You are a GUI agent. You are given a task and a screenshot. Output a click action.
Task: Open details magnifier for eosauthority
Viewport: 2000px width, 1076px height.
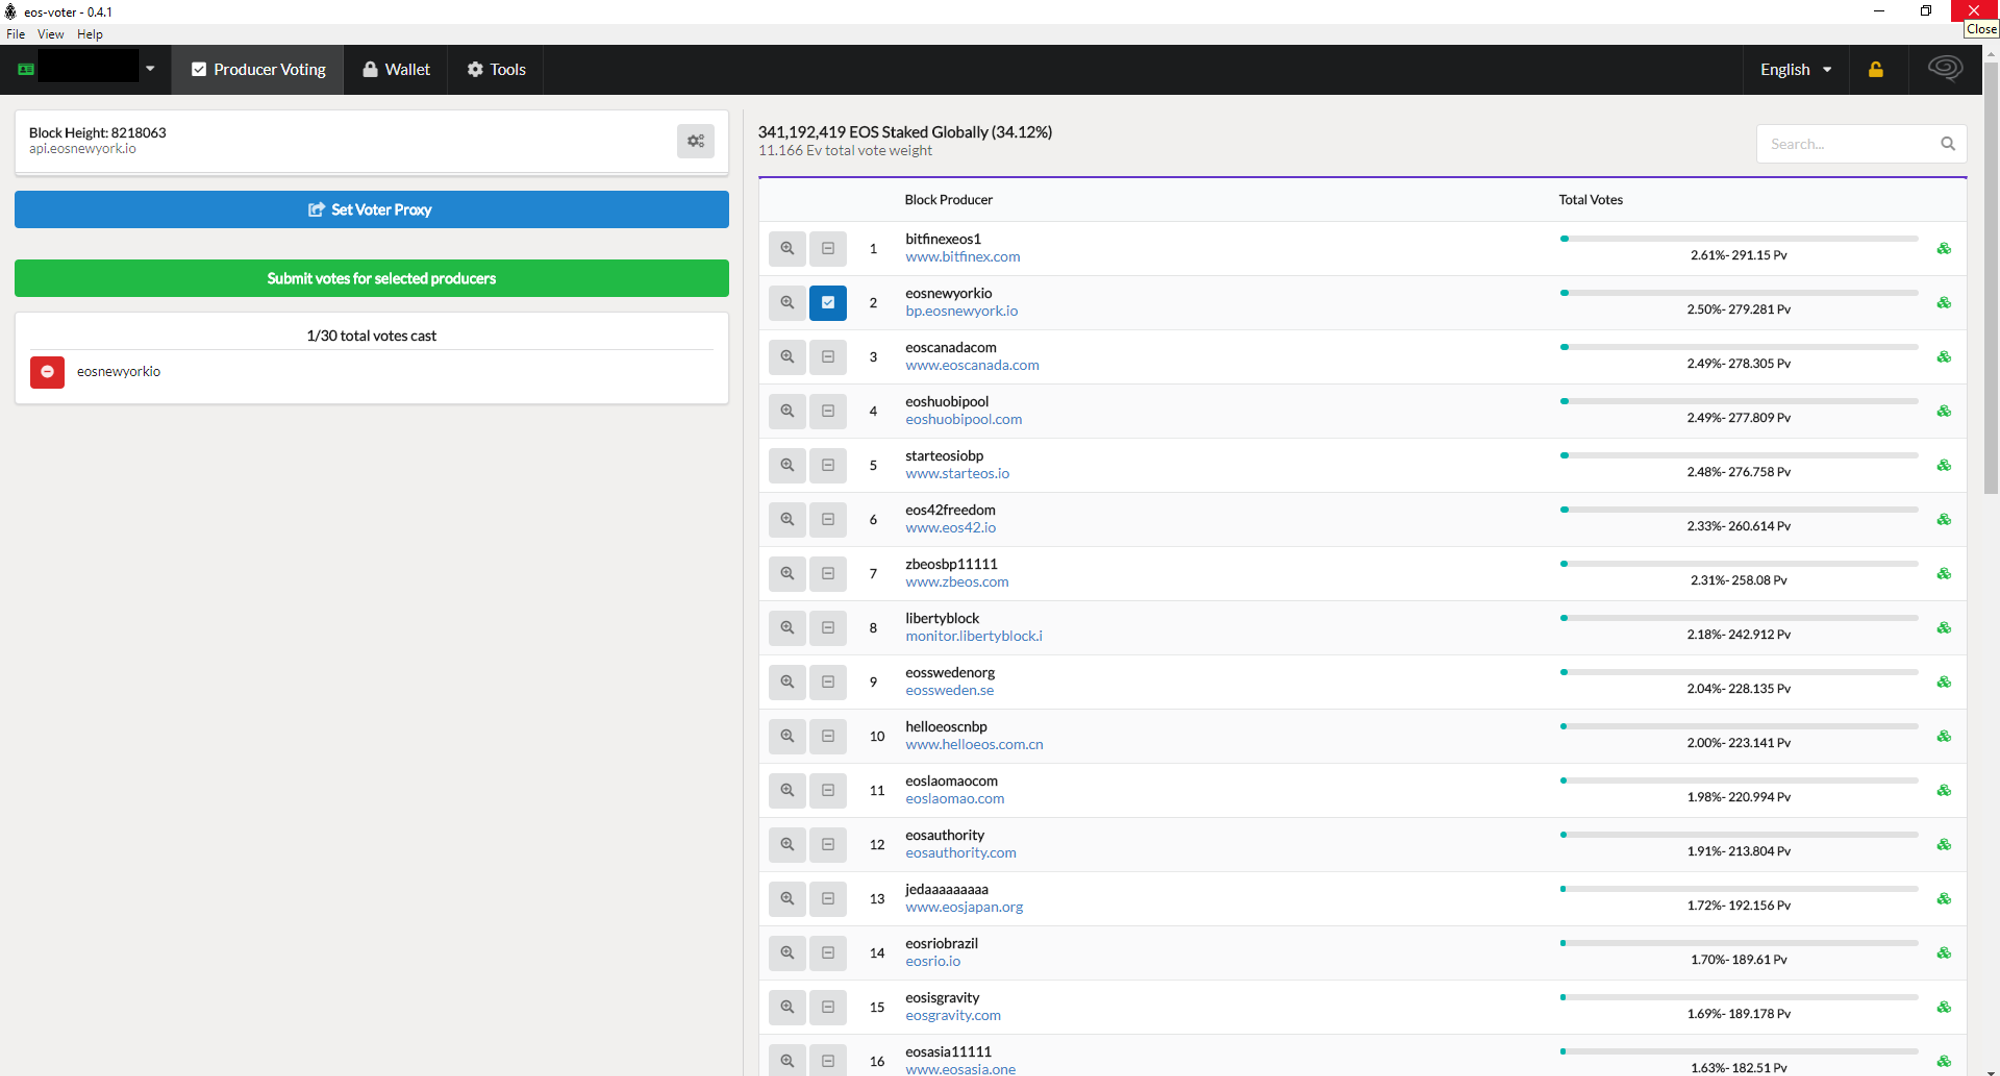(x=787, y=844)
